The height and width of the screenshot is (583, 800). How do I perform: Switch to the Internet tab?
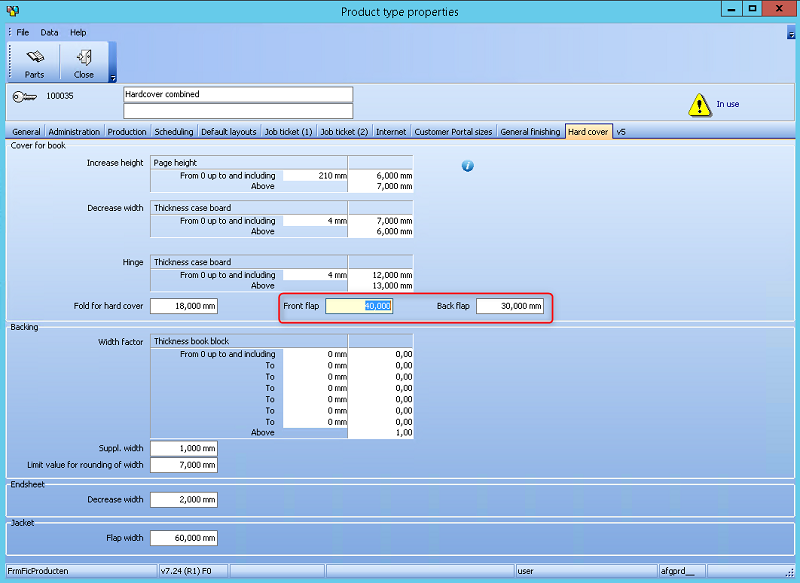pyautogui.click(x=391, y=132)
